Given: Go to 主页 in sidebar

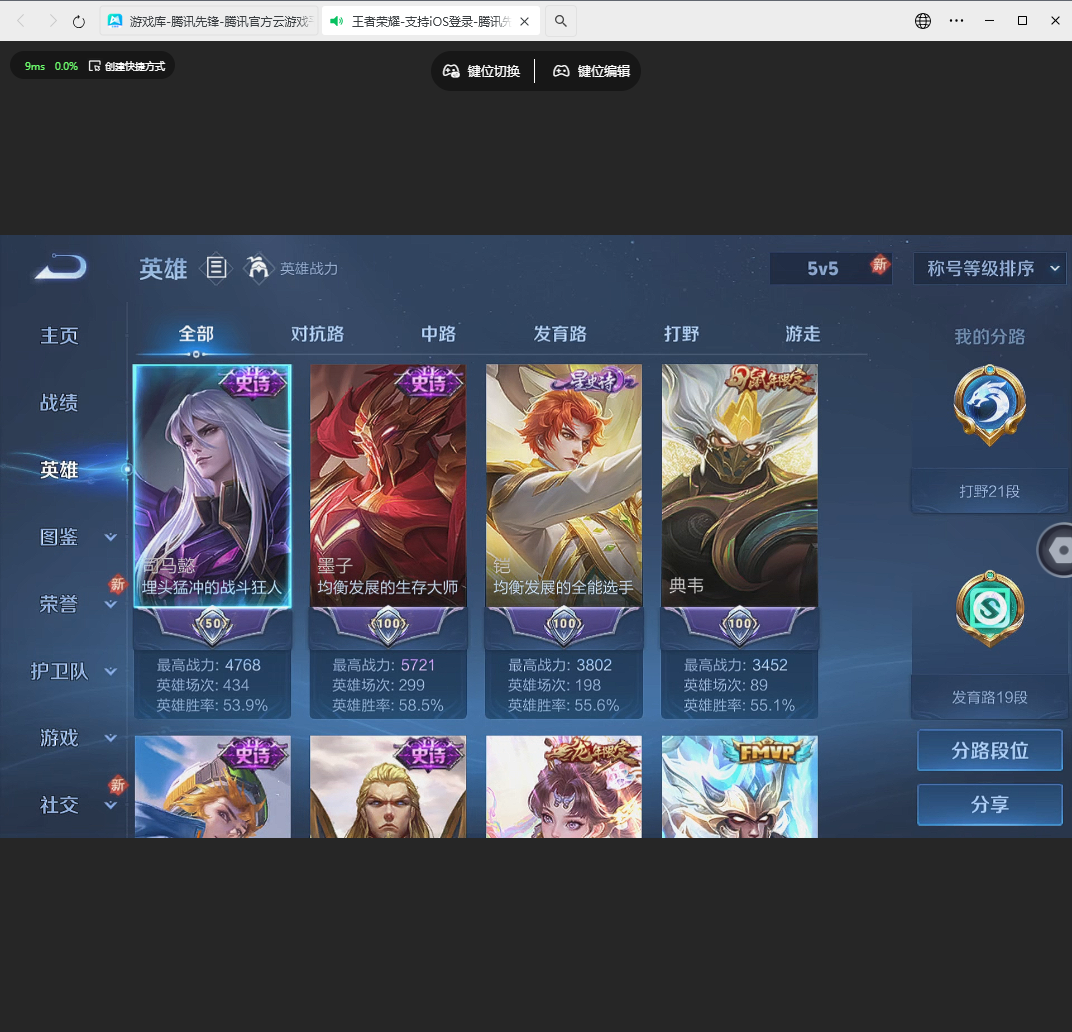Looking at the screenshot, I should (59, 336).
